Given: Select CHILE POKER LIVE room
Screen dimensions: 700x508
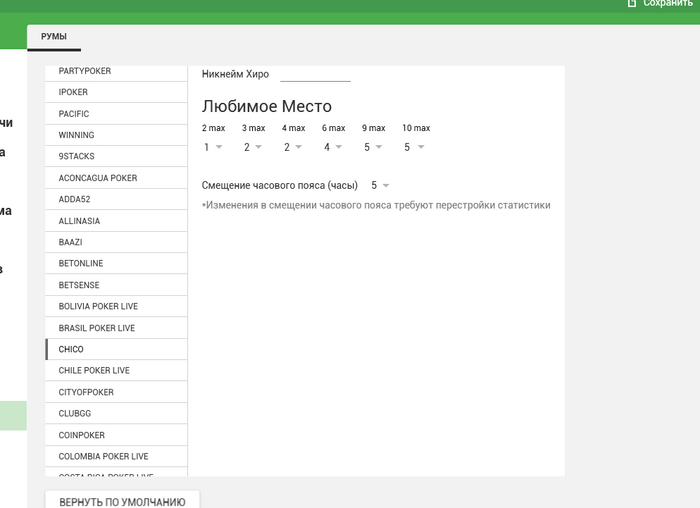Looking at the screenshot, I should (116, 371).
